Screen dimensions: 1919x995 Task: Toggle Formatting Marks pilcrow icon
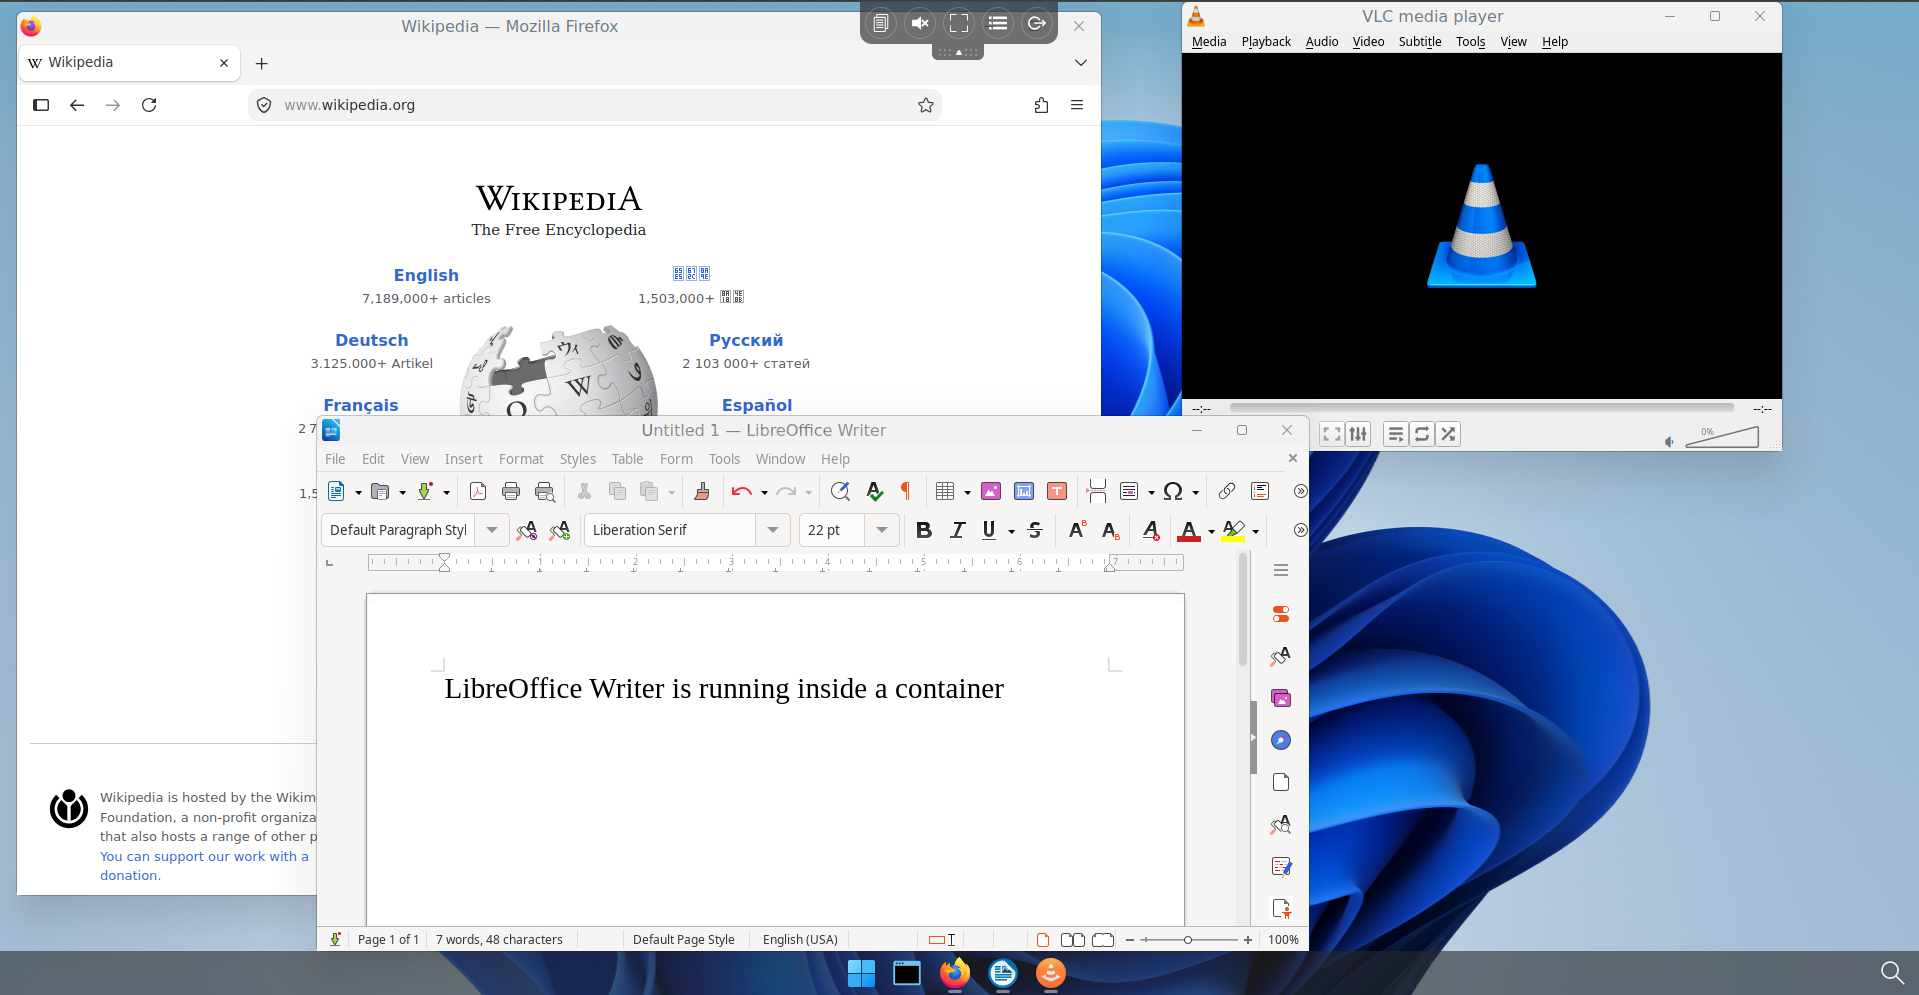pos(906,491)
